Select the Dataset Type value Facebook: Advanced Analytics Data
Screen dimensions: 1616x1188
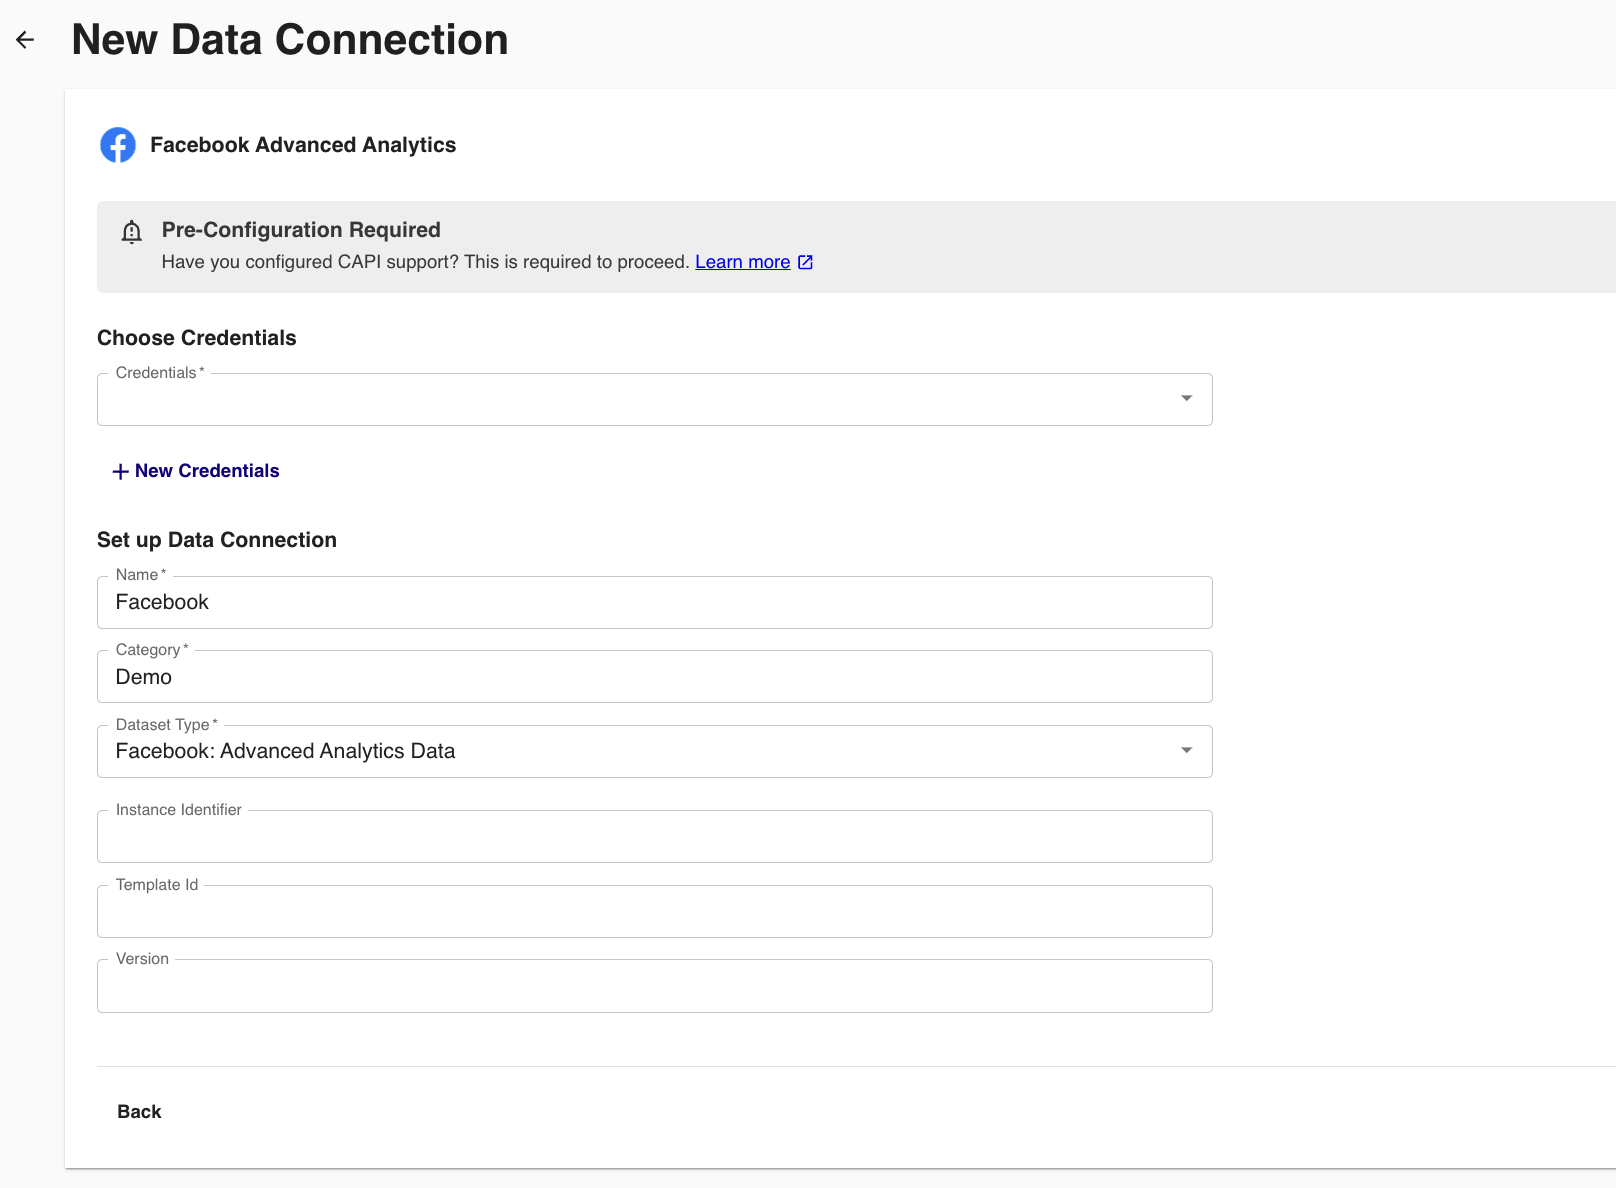pos(285,751)
